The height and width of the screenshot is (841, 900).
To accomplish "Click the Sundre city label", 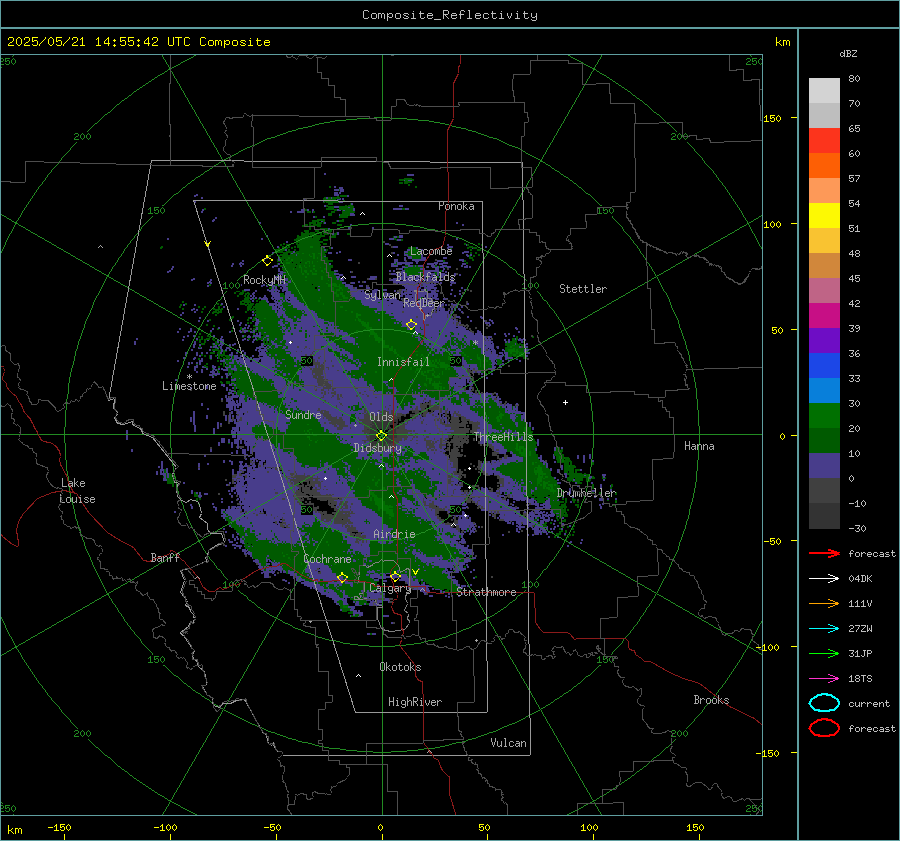I will [303, 414].
